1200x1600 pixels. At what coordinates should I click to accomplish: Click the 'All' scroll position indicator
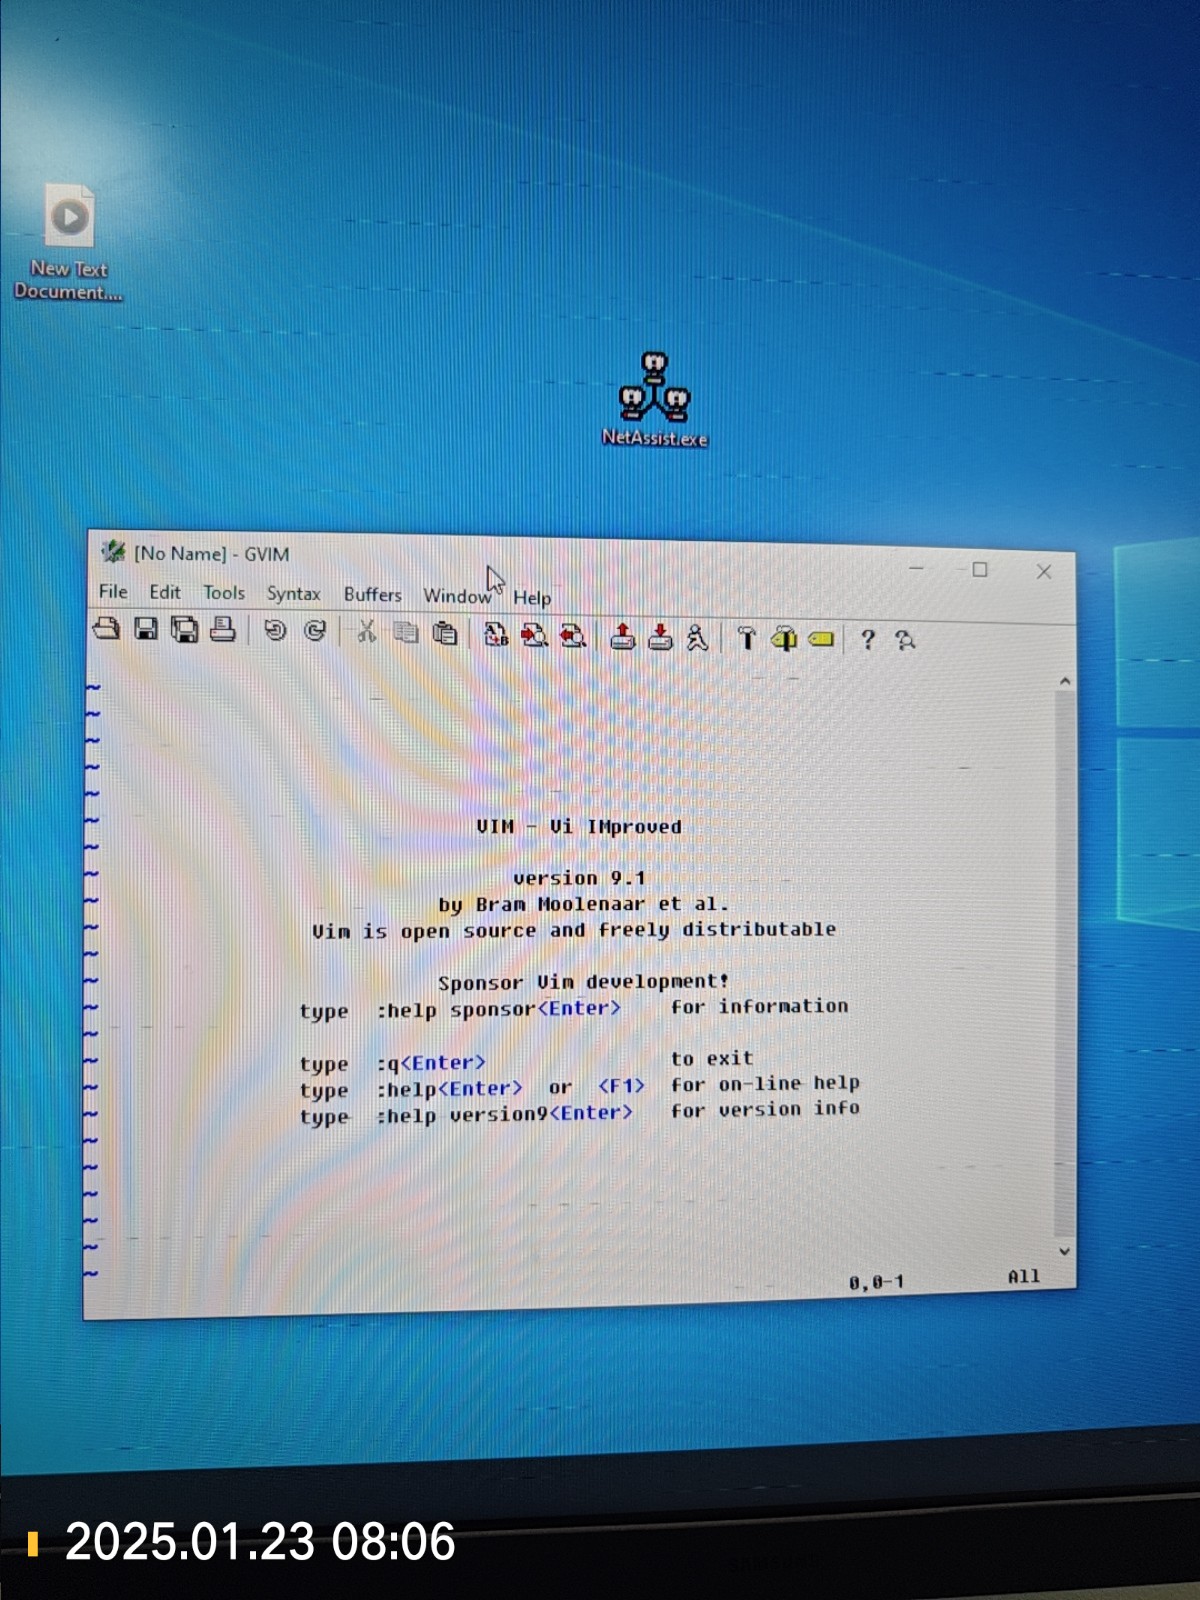click(1023, 1277)
